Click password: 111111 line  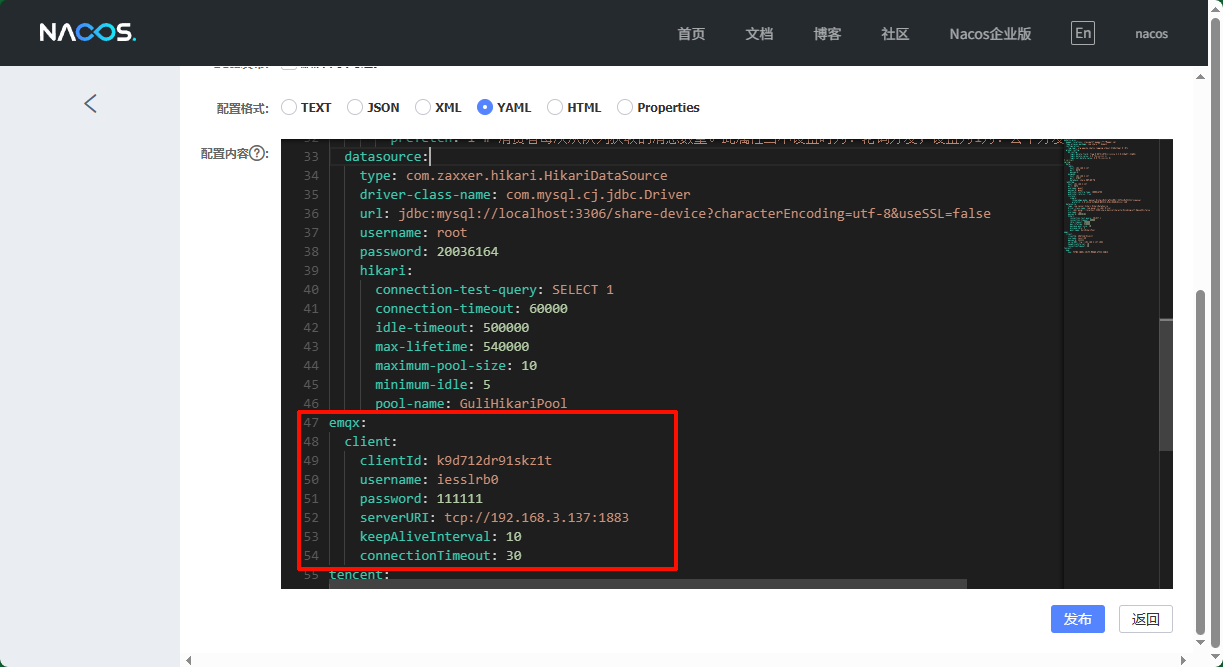coord(421,499)
